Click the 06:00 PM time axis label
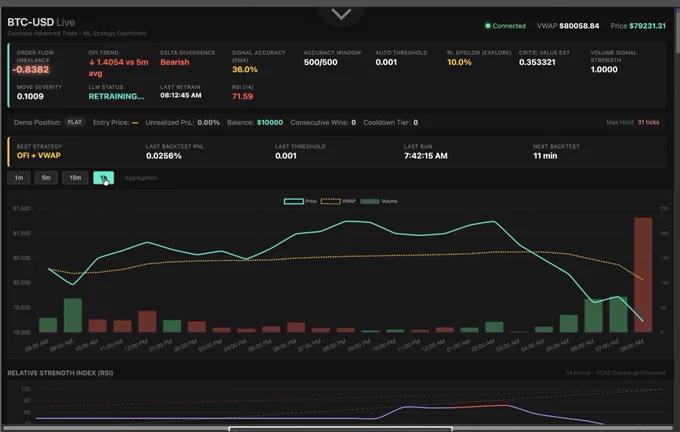The width and height of the screenshot is (680, 432). tap(285, 345)
